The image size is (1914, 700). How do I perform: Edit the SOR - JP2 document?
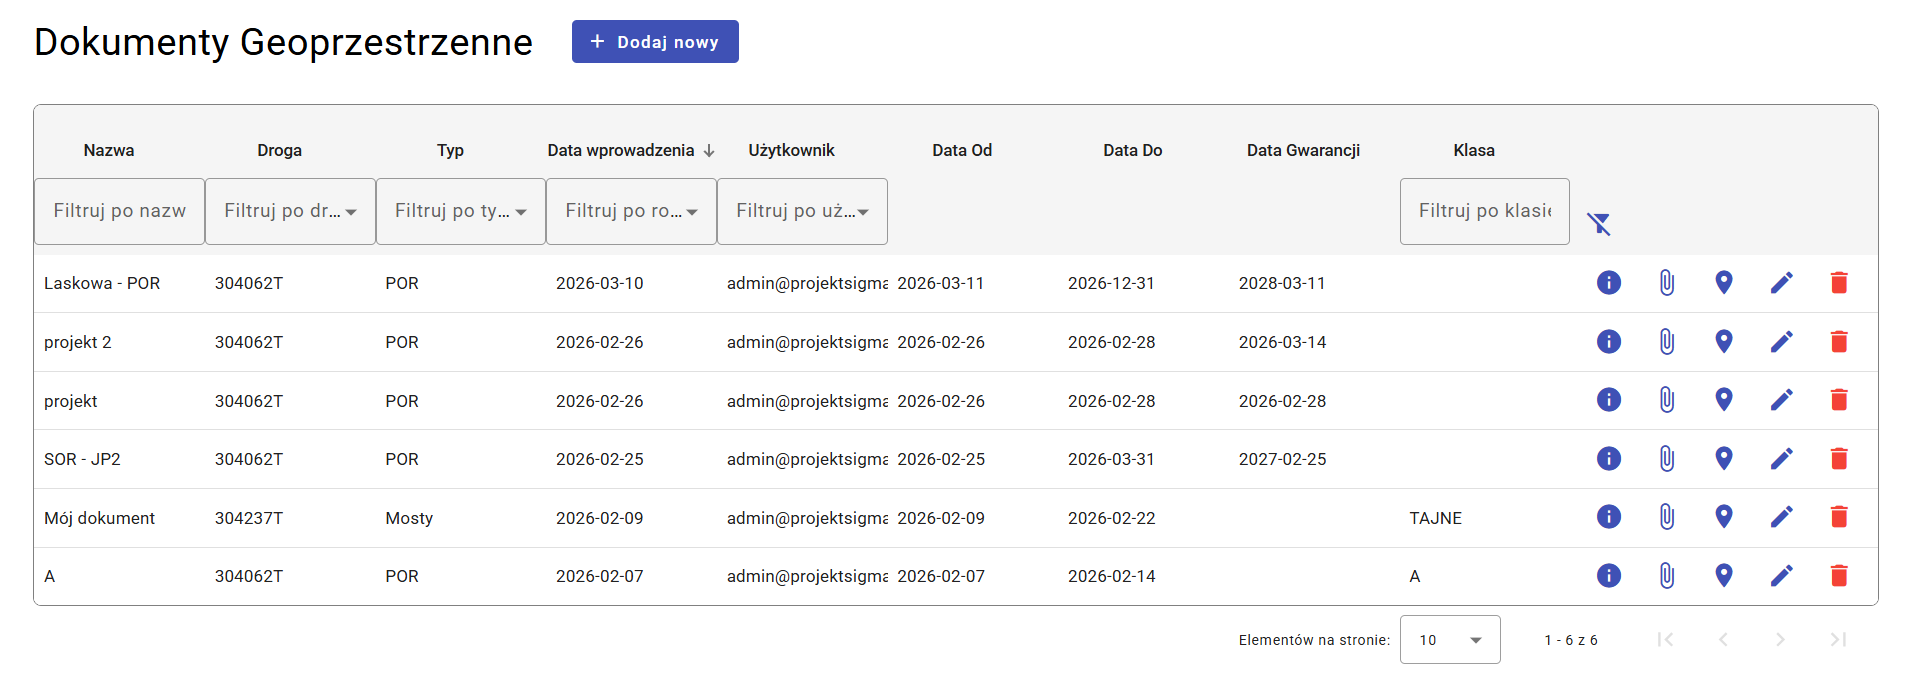pos(1781,459)
